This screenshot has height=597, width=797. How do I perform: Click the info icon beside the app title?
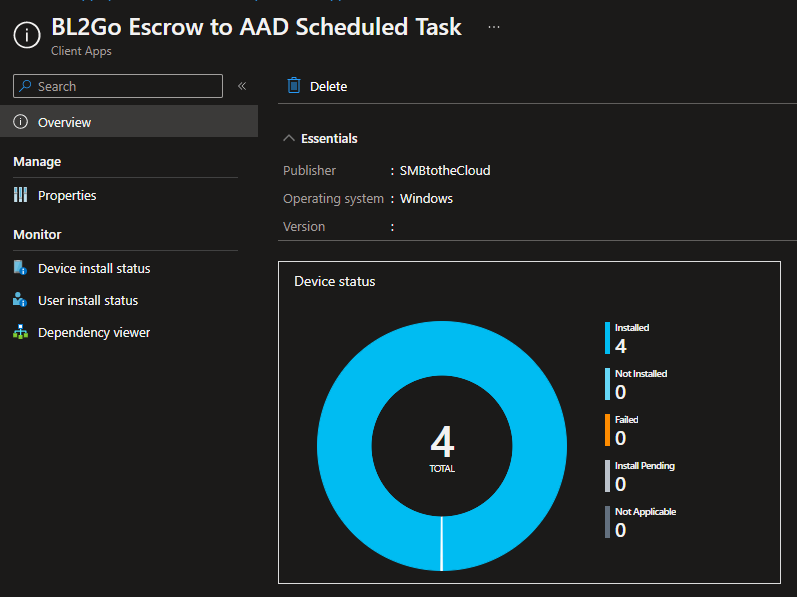coord(27,35)
